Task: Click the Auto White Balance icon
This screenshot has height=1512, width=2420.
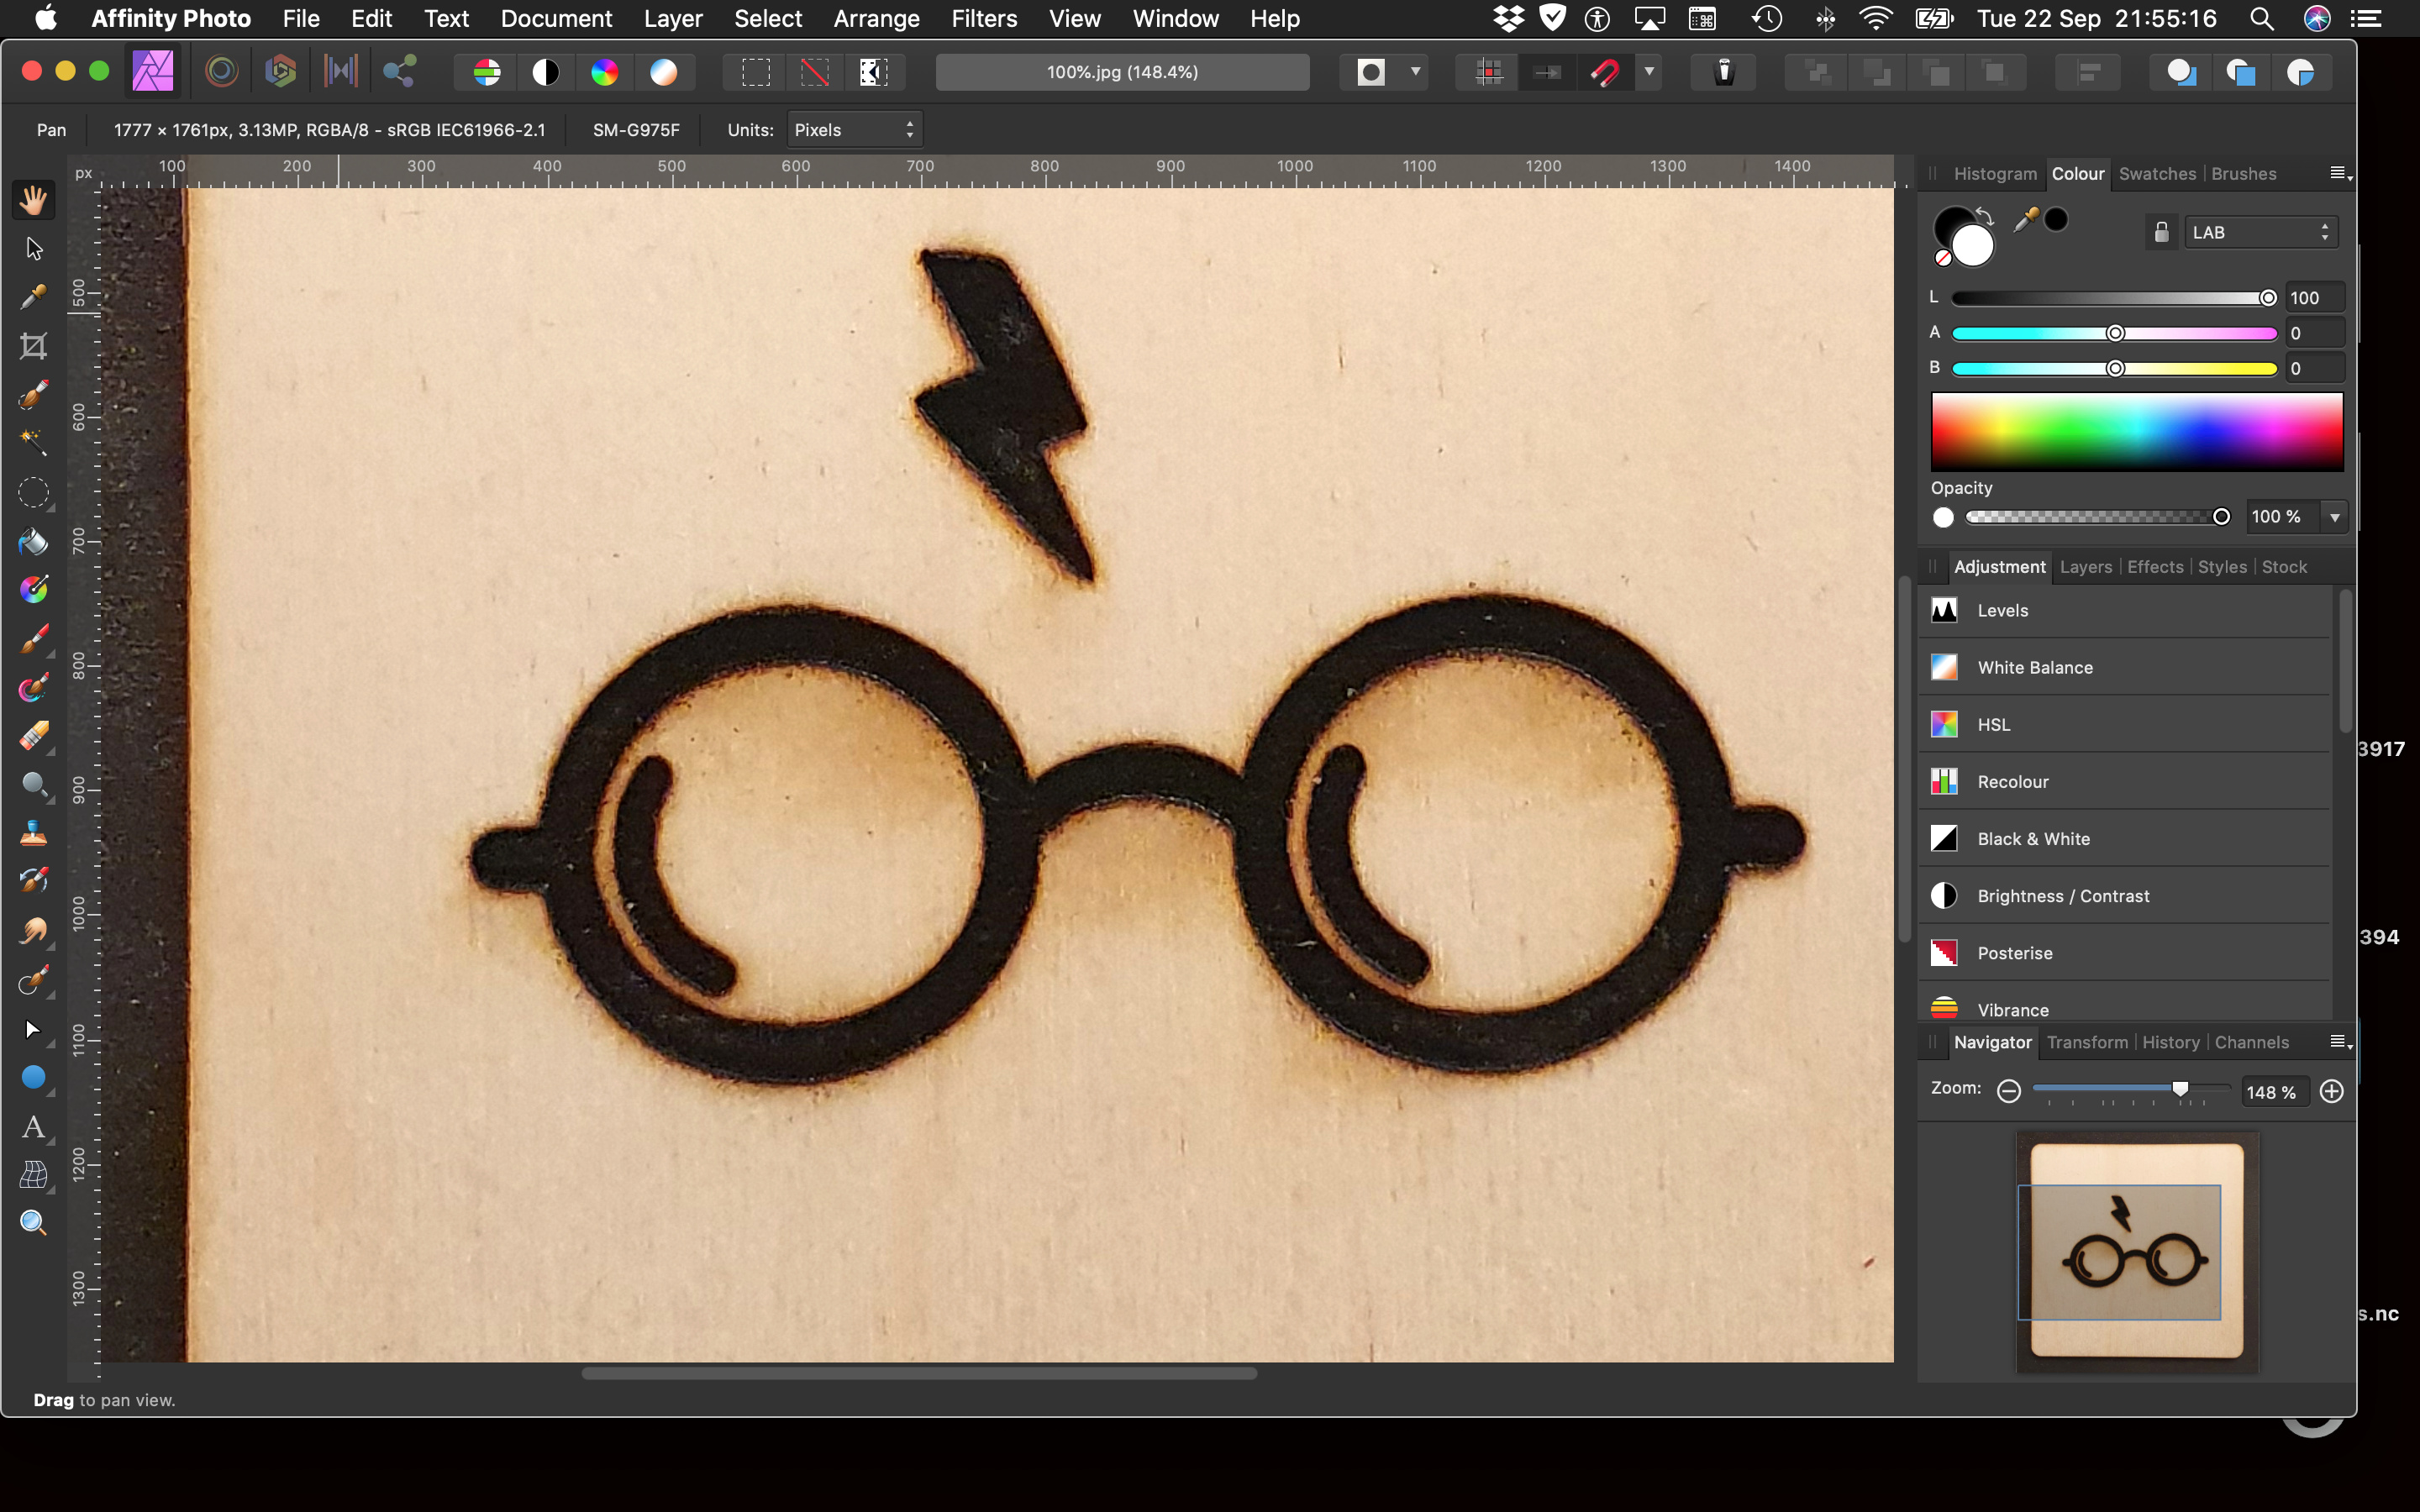Action: pos(663,72)
